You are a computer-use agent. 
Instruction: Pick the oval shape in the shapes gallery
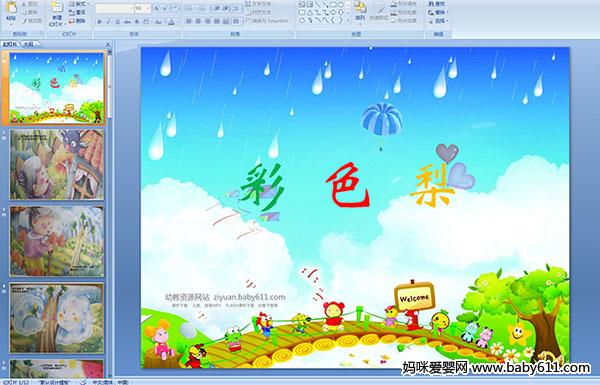point(341,5)
